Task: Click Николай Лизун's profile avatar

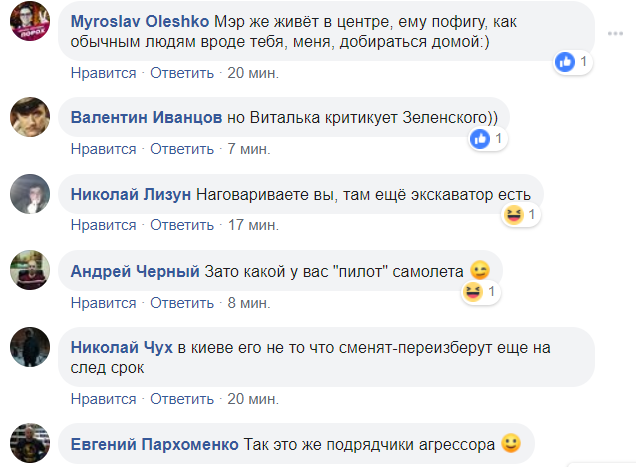Action: [x=31, y=193]
